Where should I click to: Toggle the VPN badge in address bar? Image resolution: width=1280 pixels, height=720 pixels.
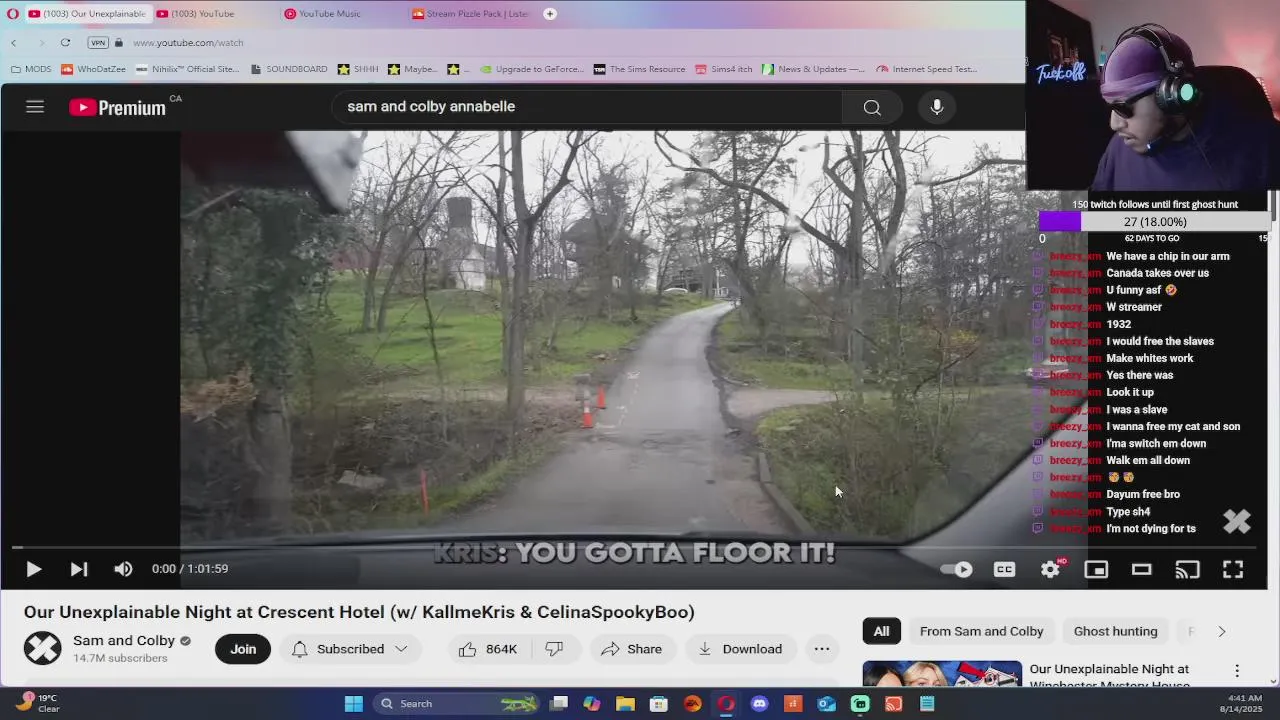pos(98,43)
